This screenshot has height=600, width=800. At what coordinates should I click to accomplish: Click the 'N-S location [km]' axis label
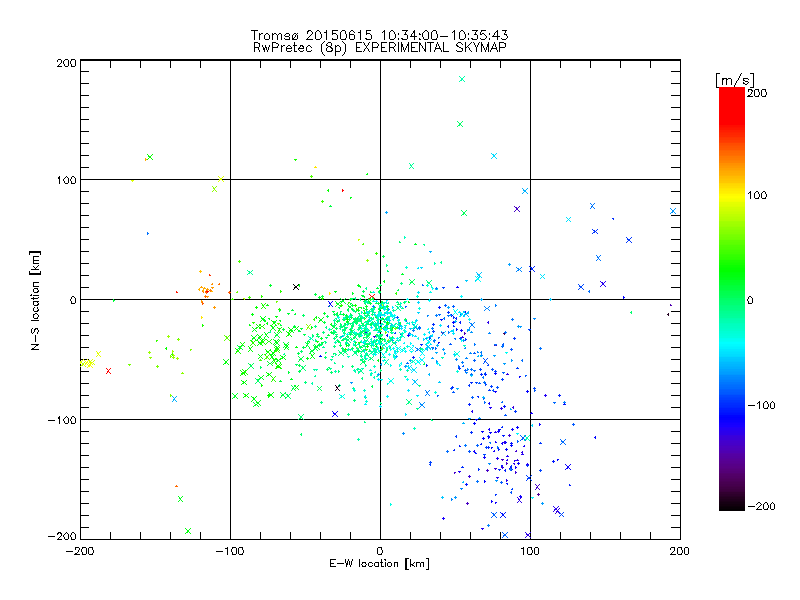35,300
